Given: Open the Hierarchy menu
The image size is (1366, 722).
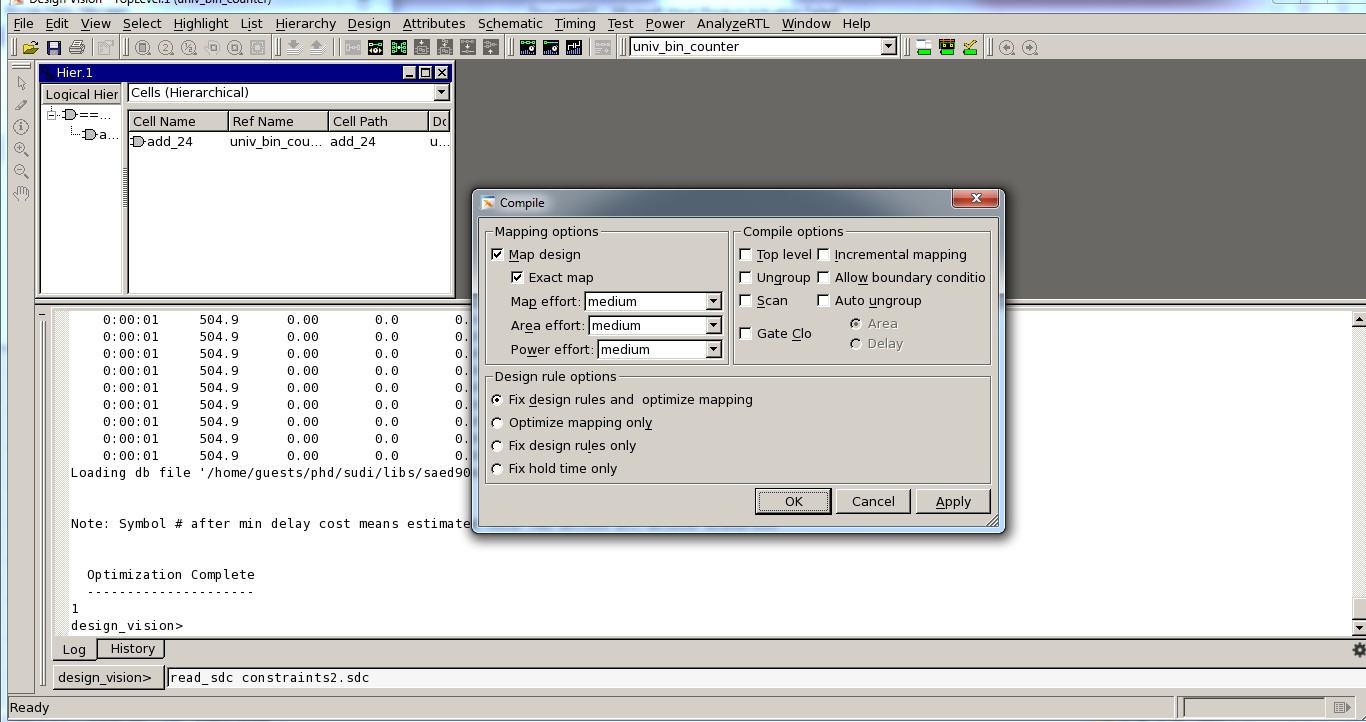Looking at the screenshot, I should [x=305, y=23].
